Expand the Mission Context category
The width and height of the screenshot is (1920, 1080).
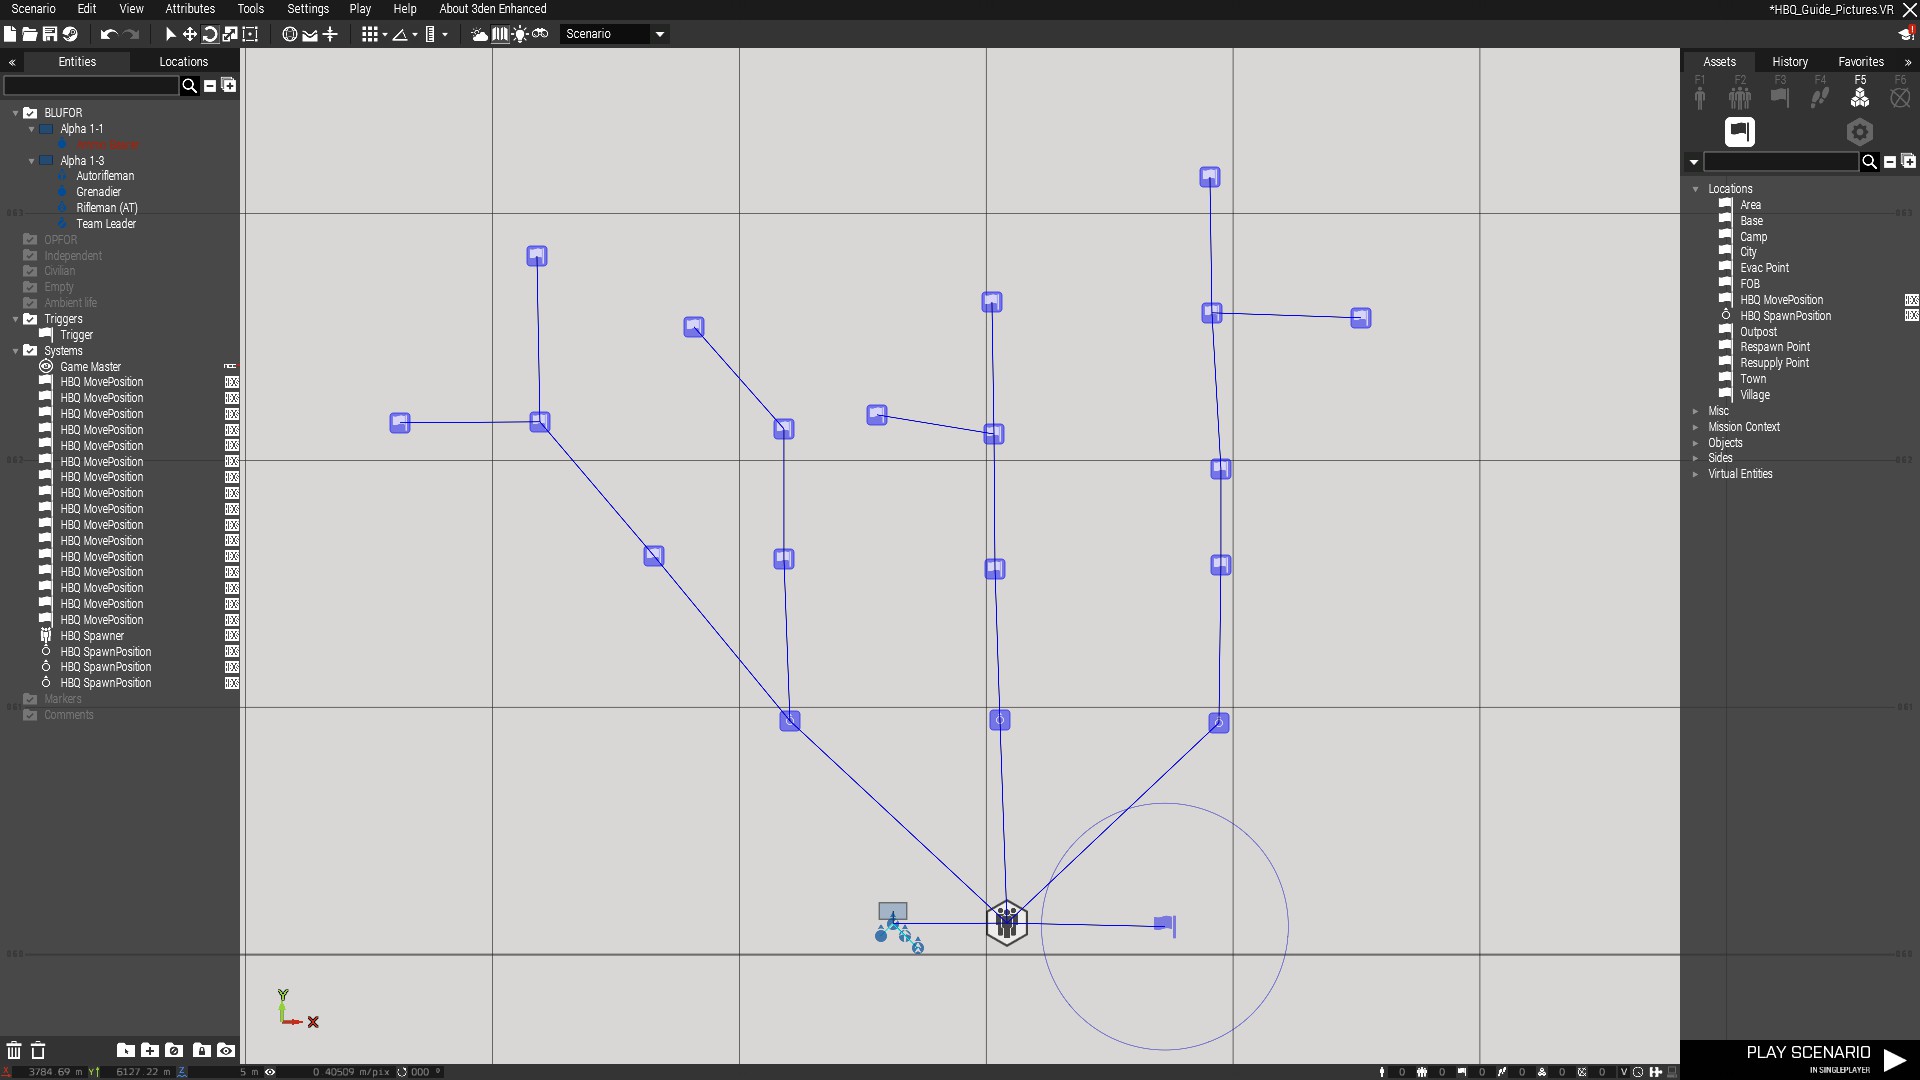click(1695, 427)
